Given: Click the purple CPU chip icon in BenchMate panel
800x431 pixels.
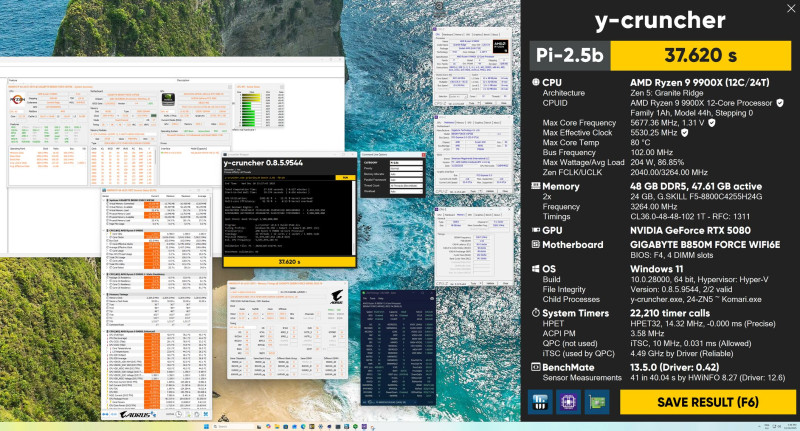Looking at the screenshot, I should click(568, 402).
